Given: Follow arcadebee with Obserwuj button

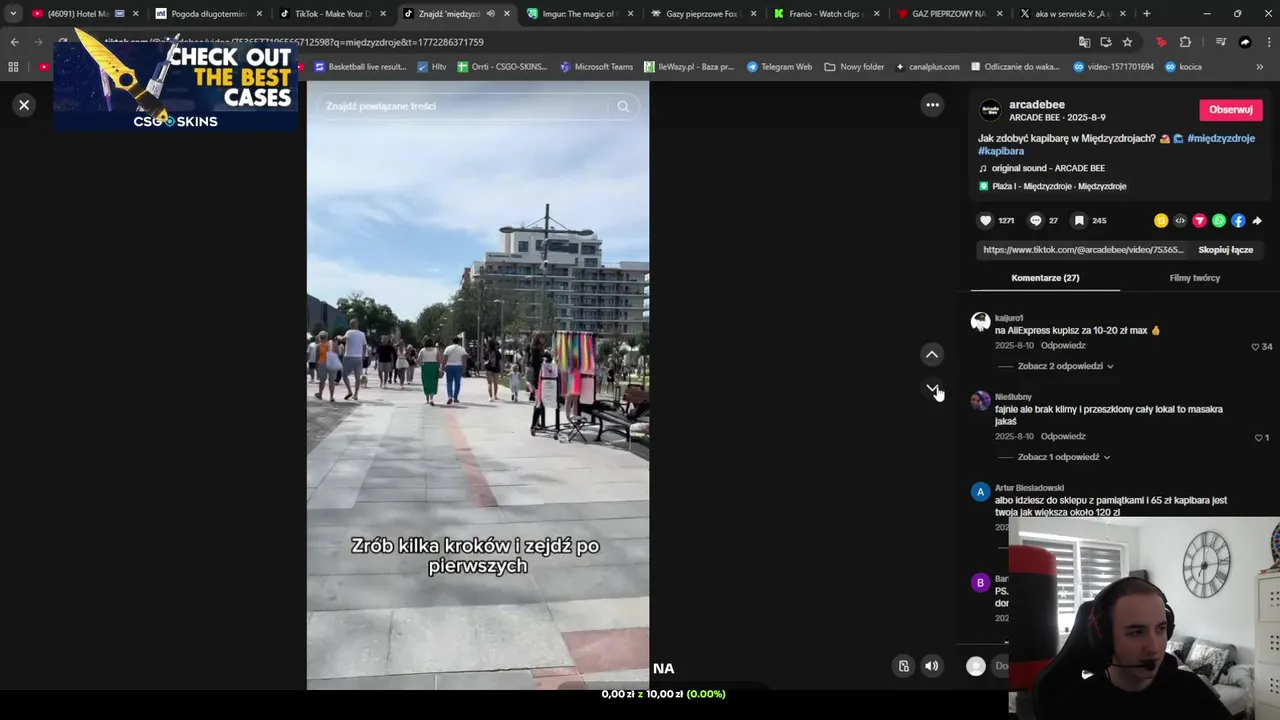Looking at the screenshot, I should point(1230,110).
